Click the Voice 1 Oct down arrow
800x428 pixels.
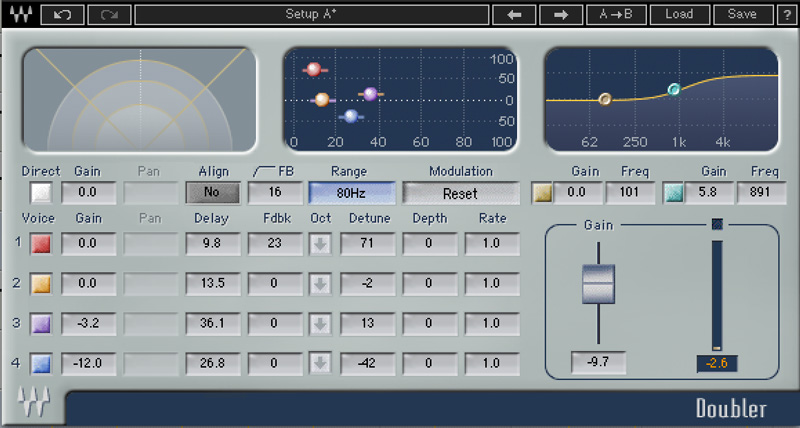[x=320, y=244]
